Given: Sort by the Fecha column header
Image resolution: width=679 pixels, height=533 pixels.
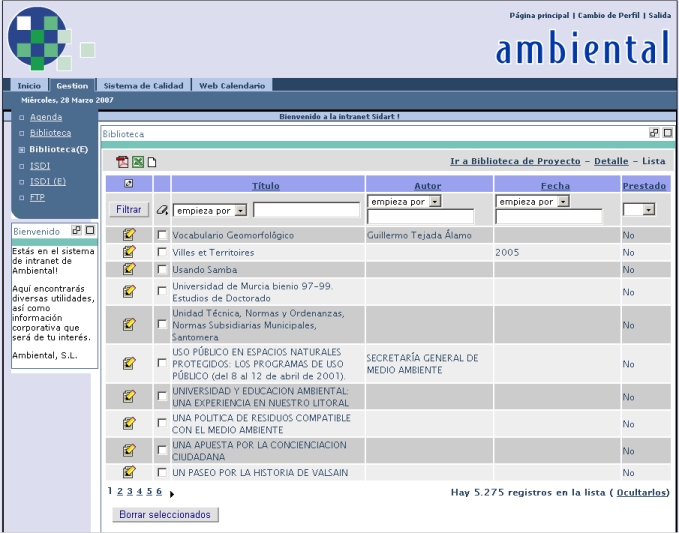Looking at the screenshot, I should 556,186.
